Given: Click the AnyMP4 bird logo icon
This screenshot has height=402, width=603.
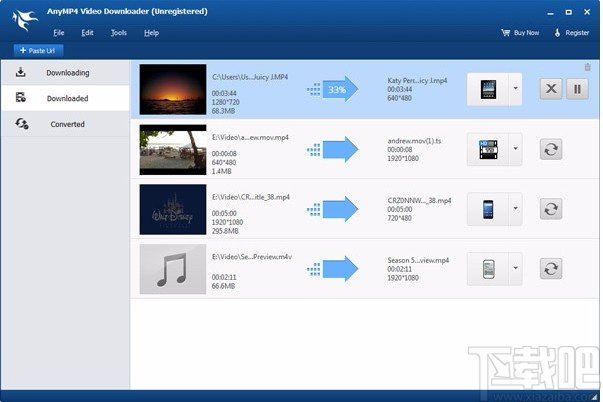Looking at the screenshot, I should (25, 20).
